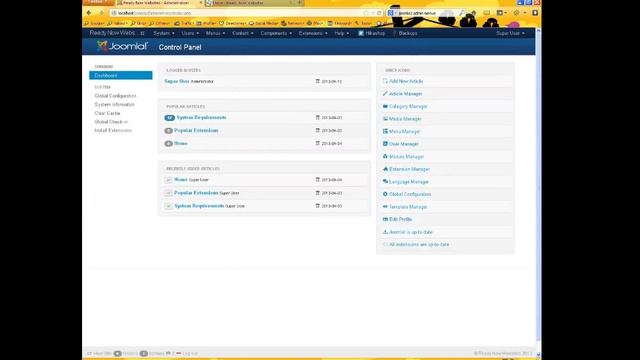Click the bookmark star in address bar
640x360 pixels.
pyautogui.click(x=366, y=13)
